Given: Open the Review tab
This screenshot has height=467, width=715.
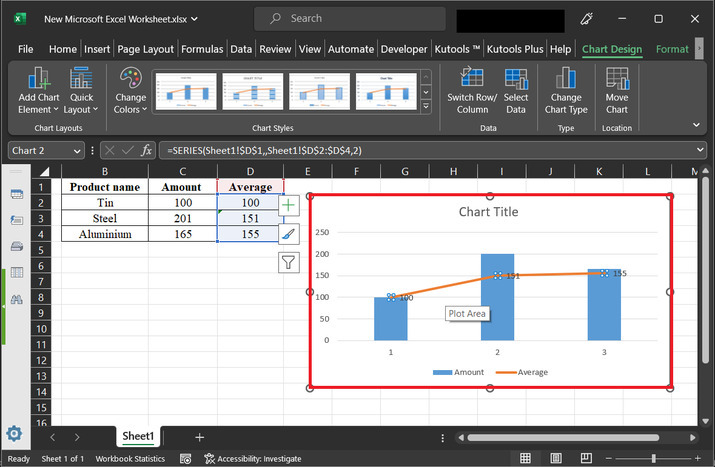Looking at the screenshot, I should point(275,49).
